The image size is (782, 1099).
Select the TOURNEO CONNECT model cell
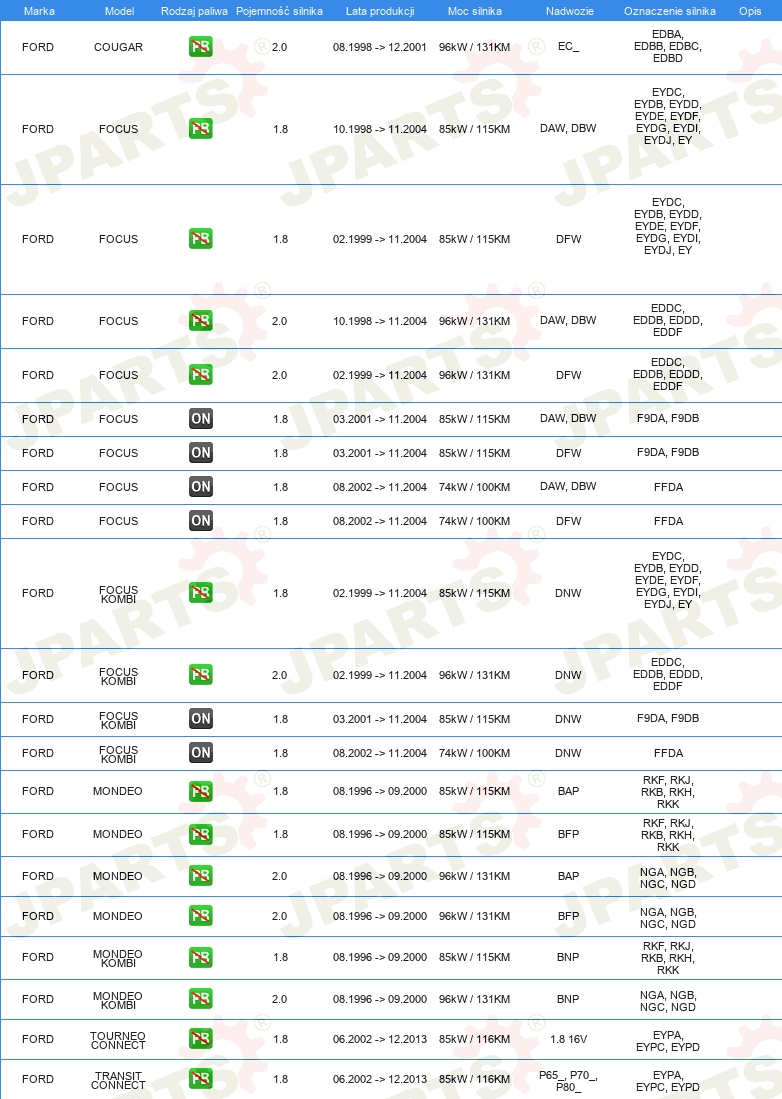tap(118, 1040)
